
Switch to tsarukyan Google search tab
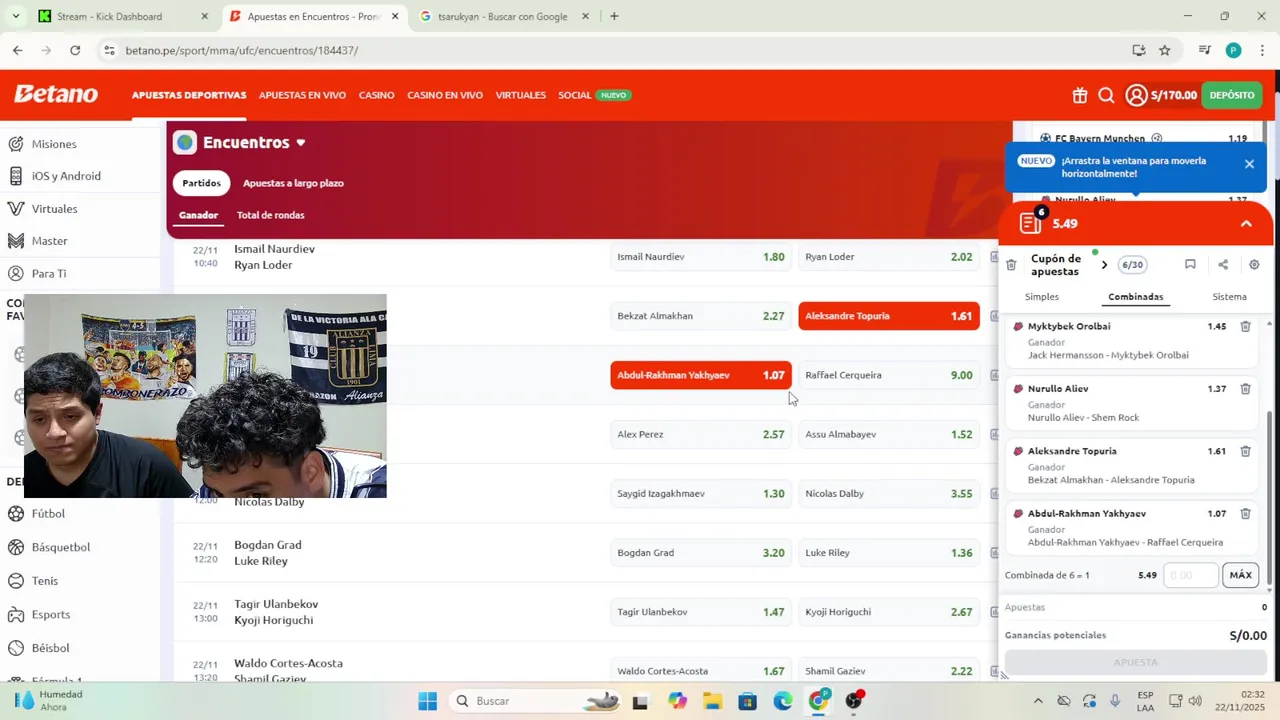click(x=503, y=16)
